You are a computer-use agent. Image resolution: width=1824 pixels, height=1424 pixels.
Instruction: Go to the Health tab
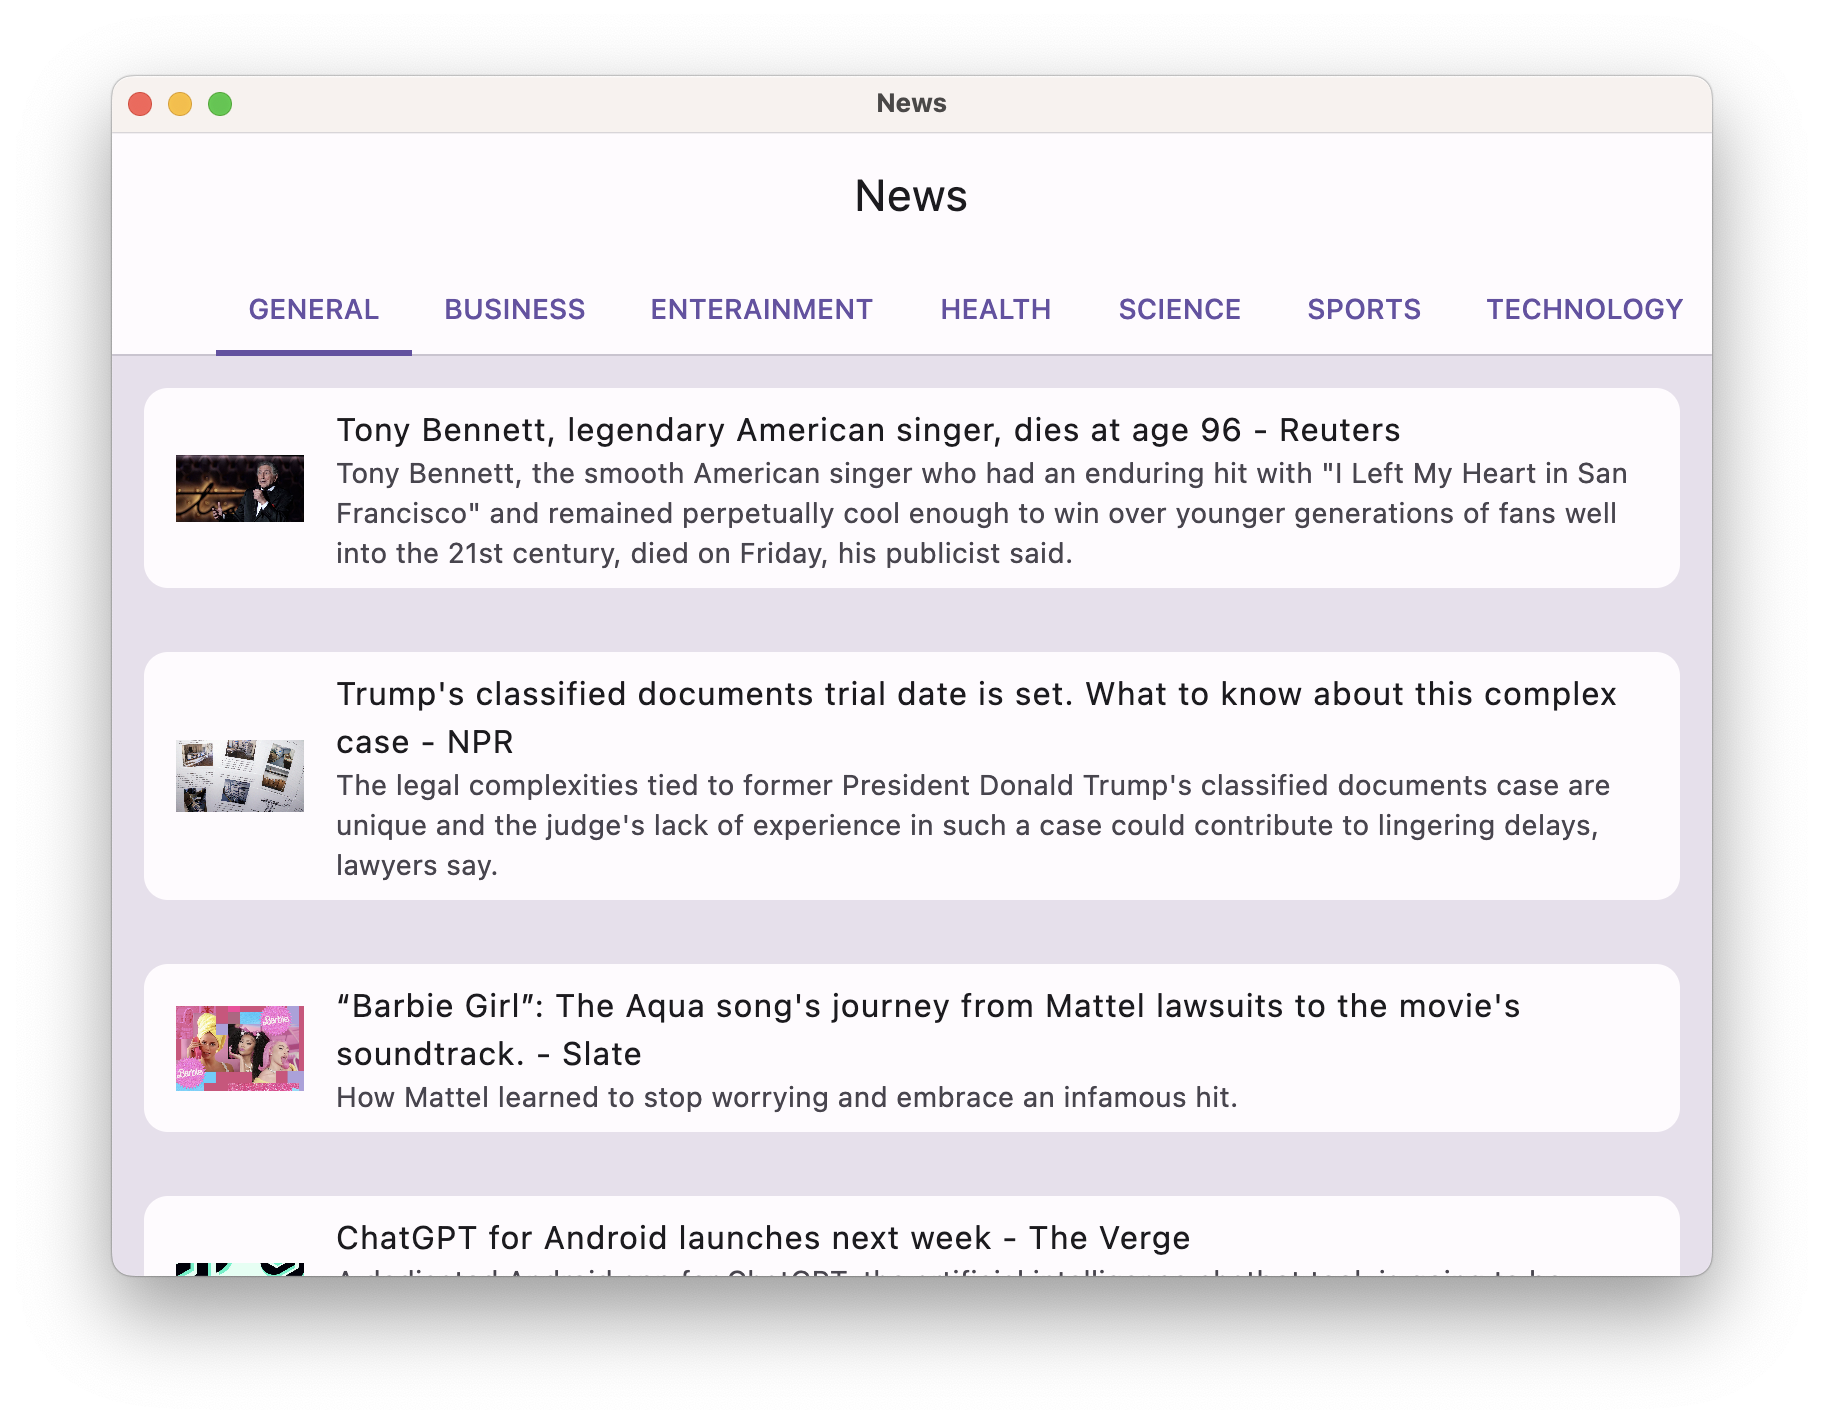point(995,310)
